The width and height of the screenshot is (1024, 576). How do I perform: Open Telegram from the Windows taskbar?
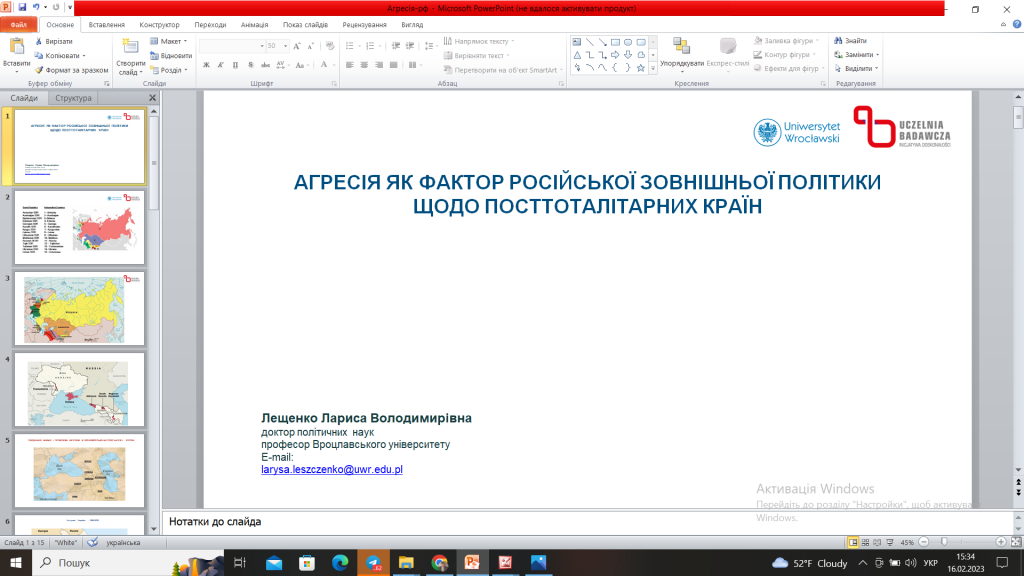point(373,563)
